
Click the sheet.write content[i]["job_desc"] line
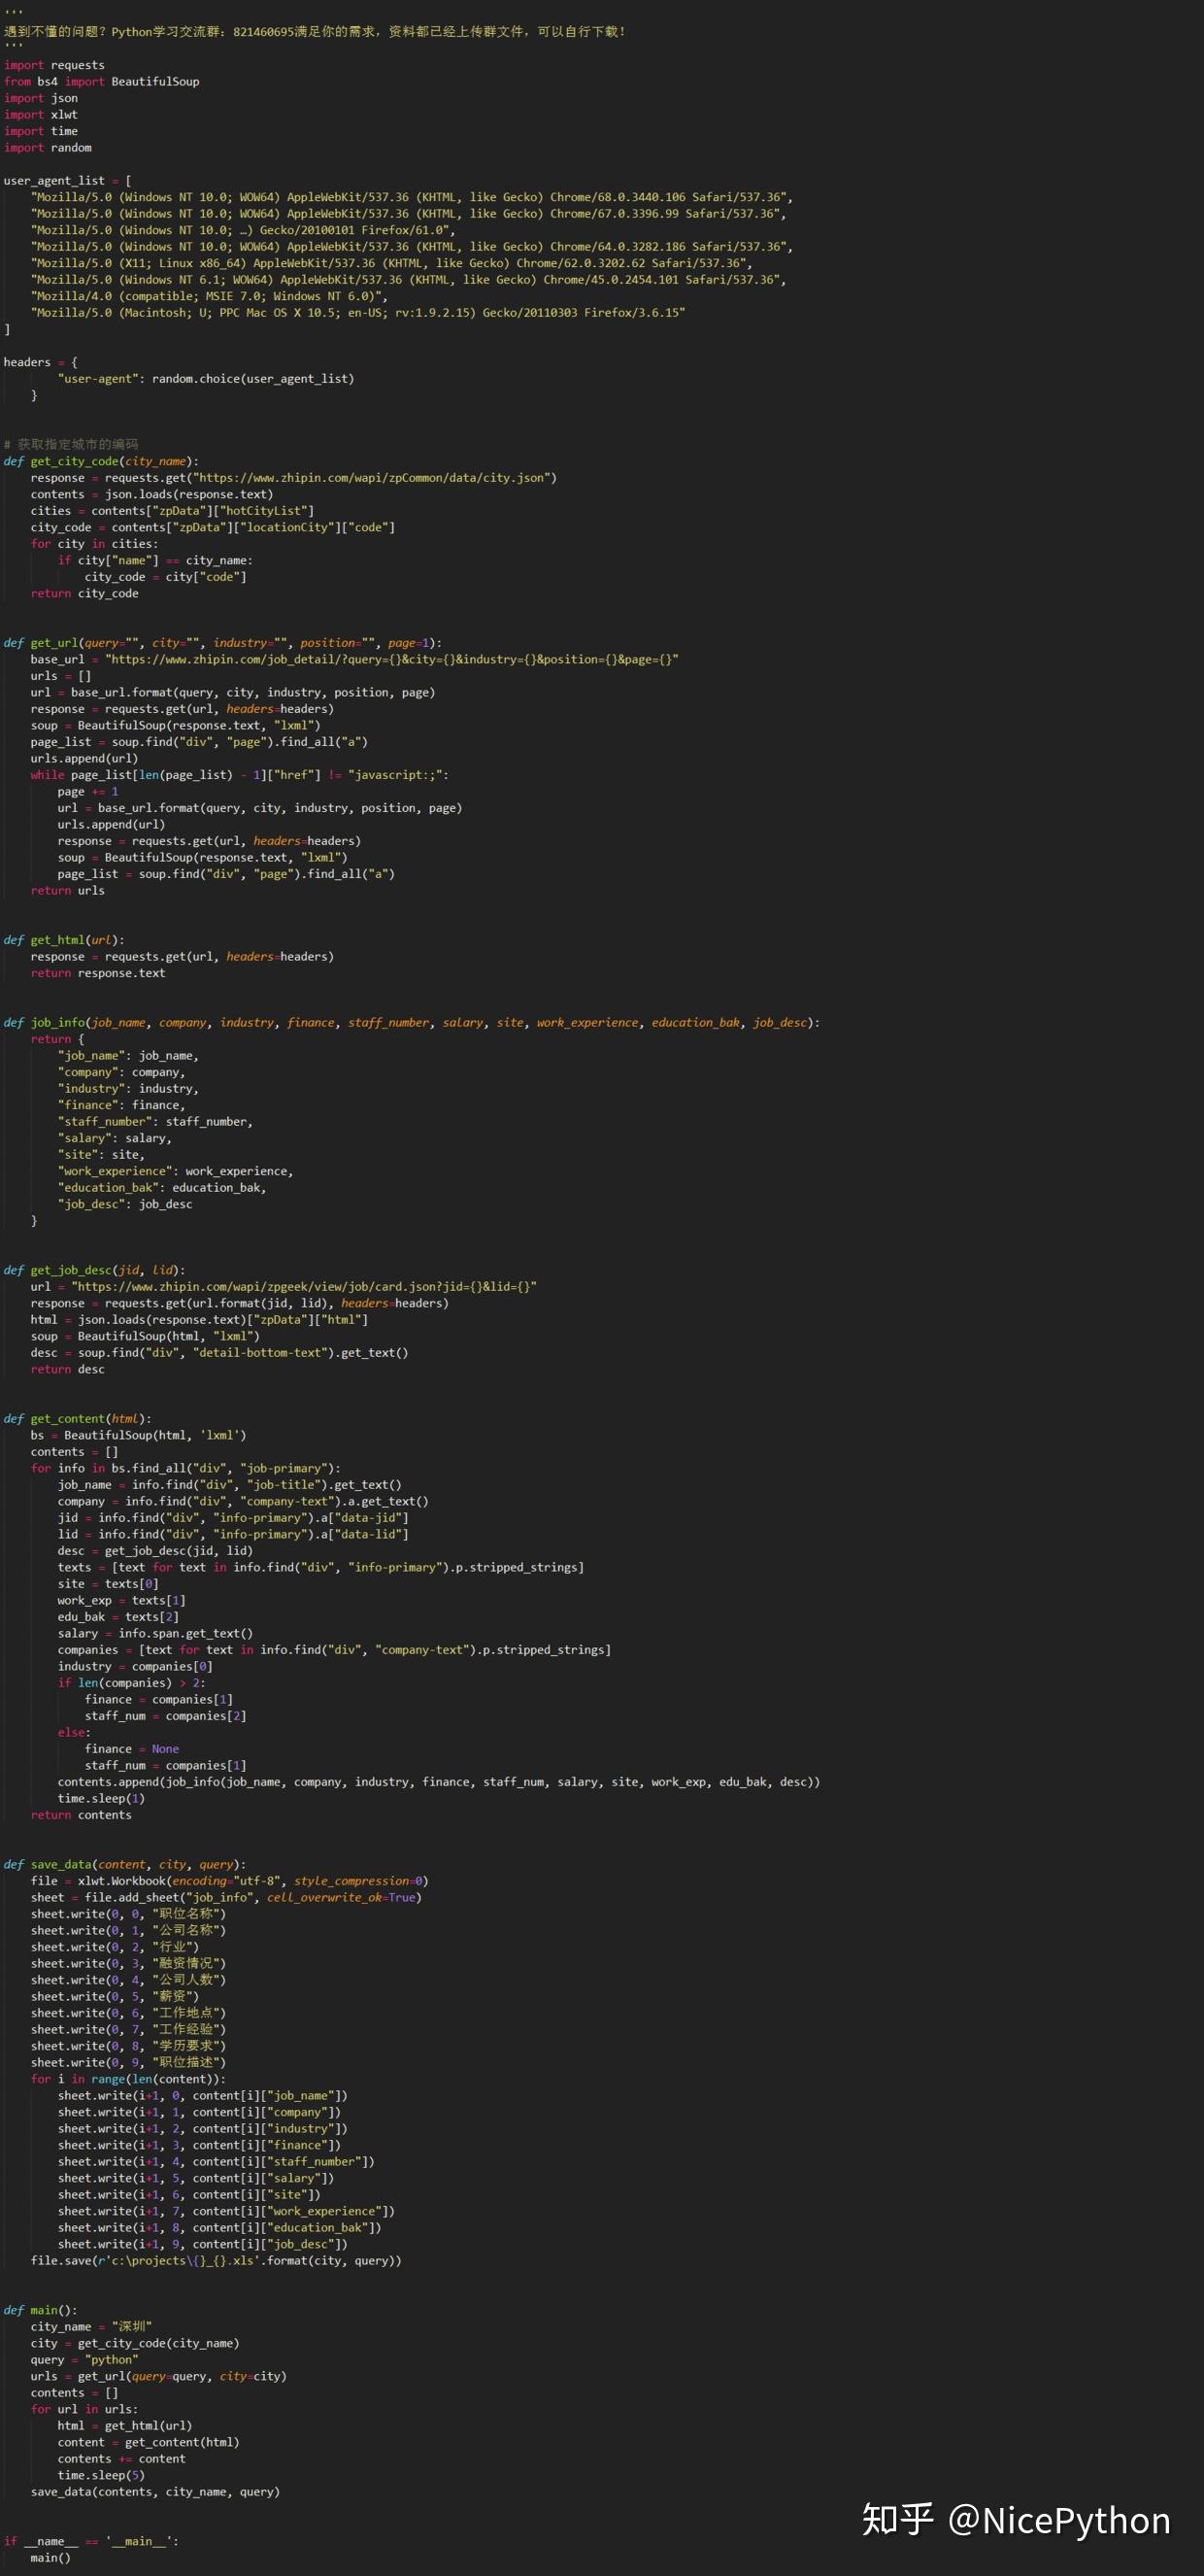click(202, 2243)
